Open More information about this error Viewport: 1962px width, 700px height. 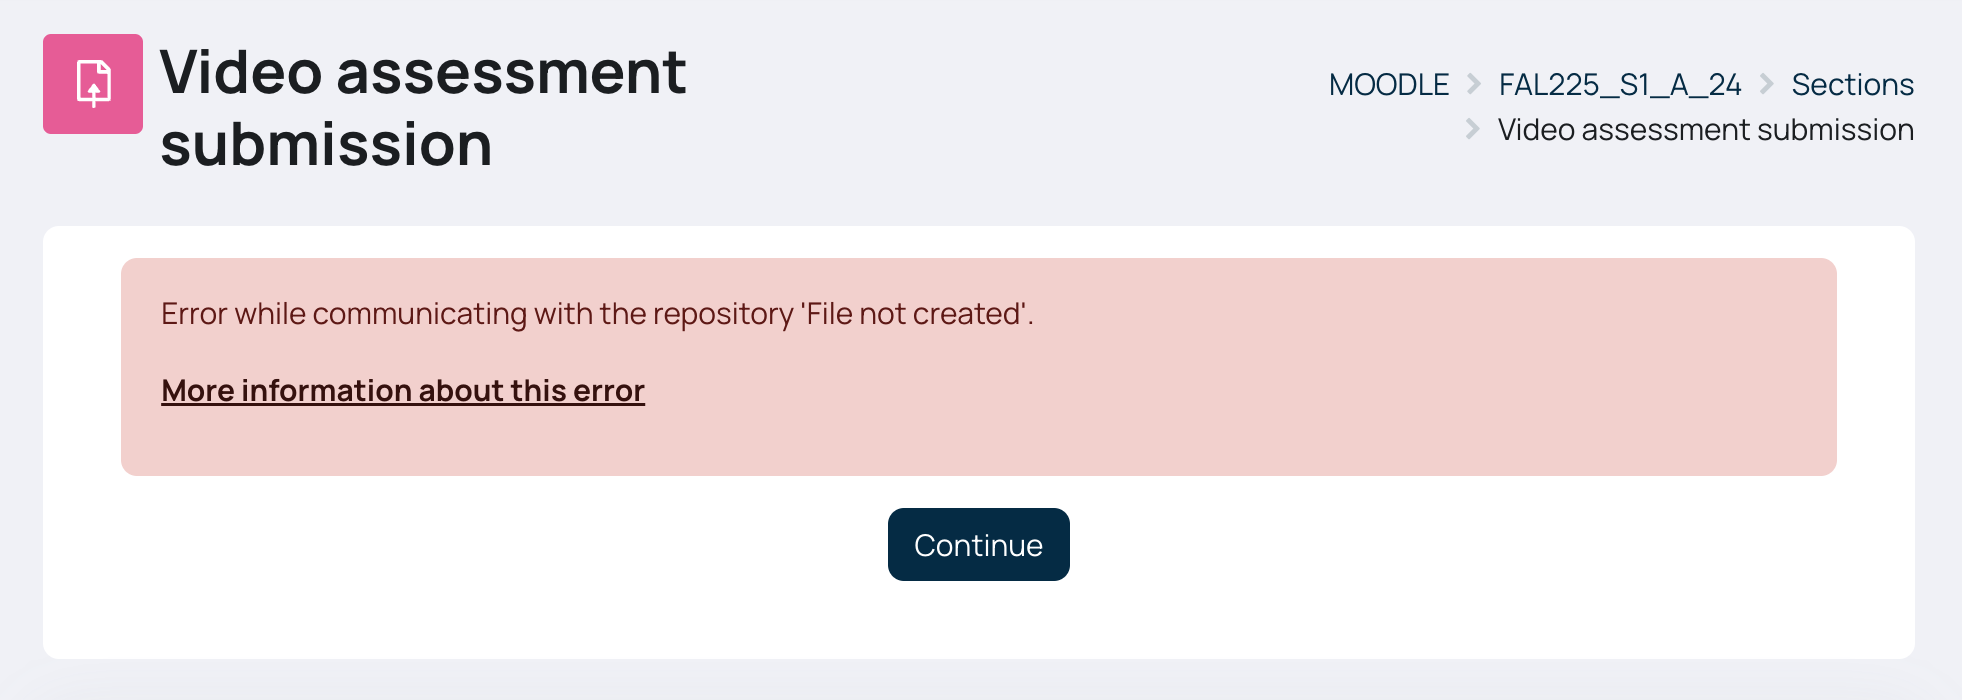click(x=403, y=391)
